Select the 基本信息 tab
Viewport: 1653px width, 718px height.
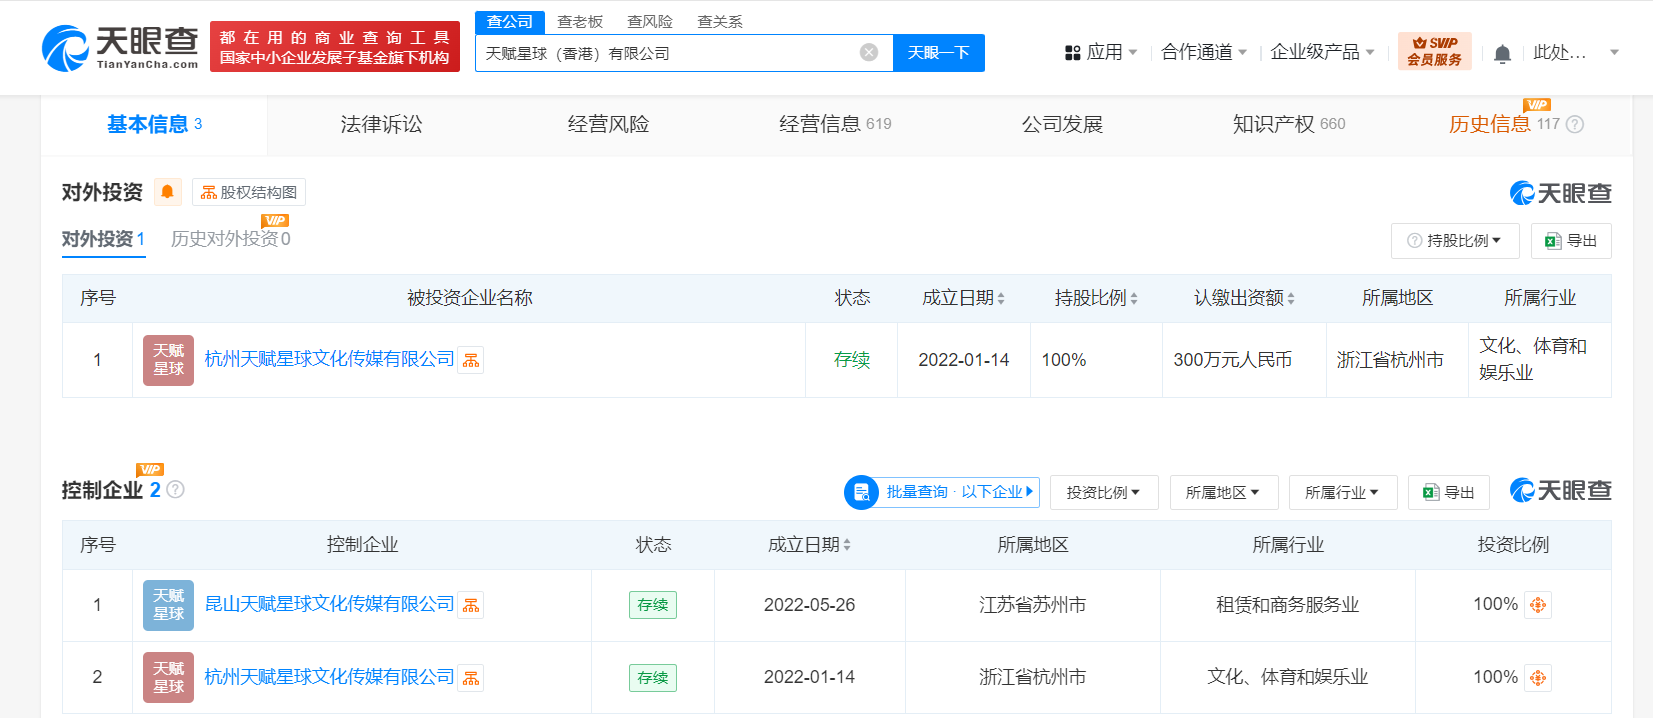(x=154, y=124)
